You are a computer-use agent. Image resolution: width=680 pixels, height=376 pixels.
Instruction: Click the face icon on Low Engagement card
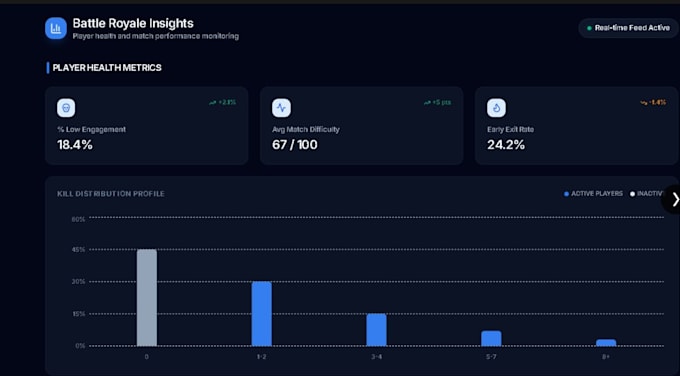coord(66,108)
